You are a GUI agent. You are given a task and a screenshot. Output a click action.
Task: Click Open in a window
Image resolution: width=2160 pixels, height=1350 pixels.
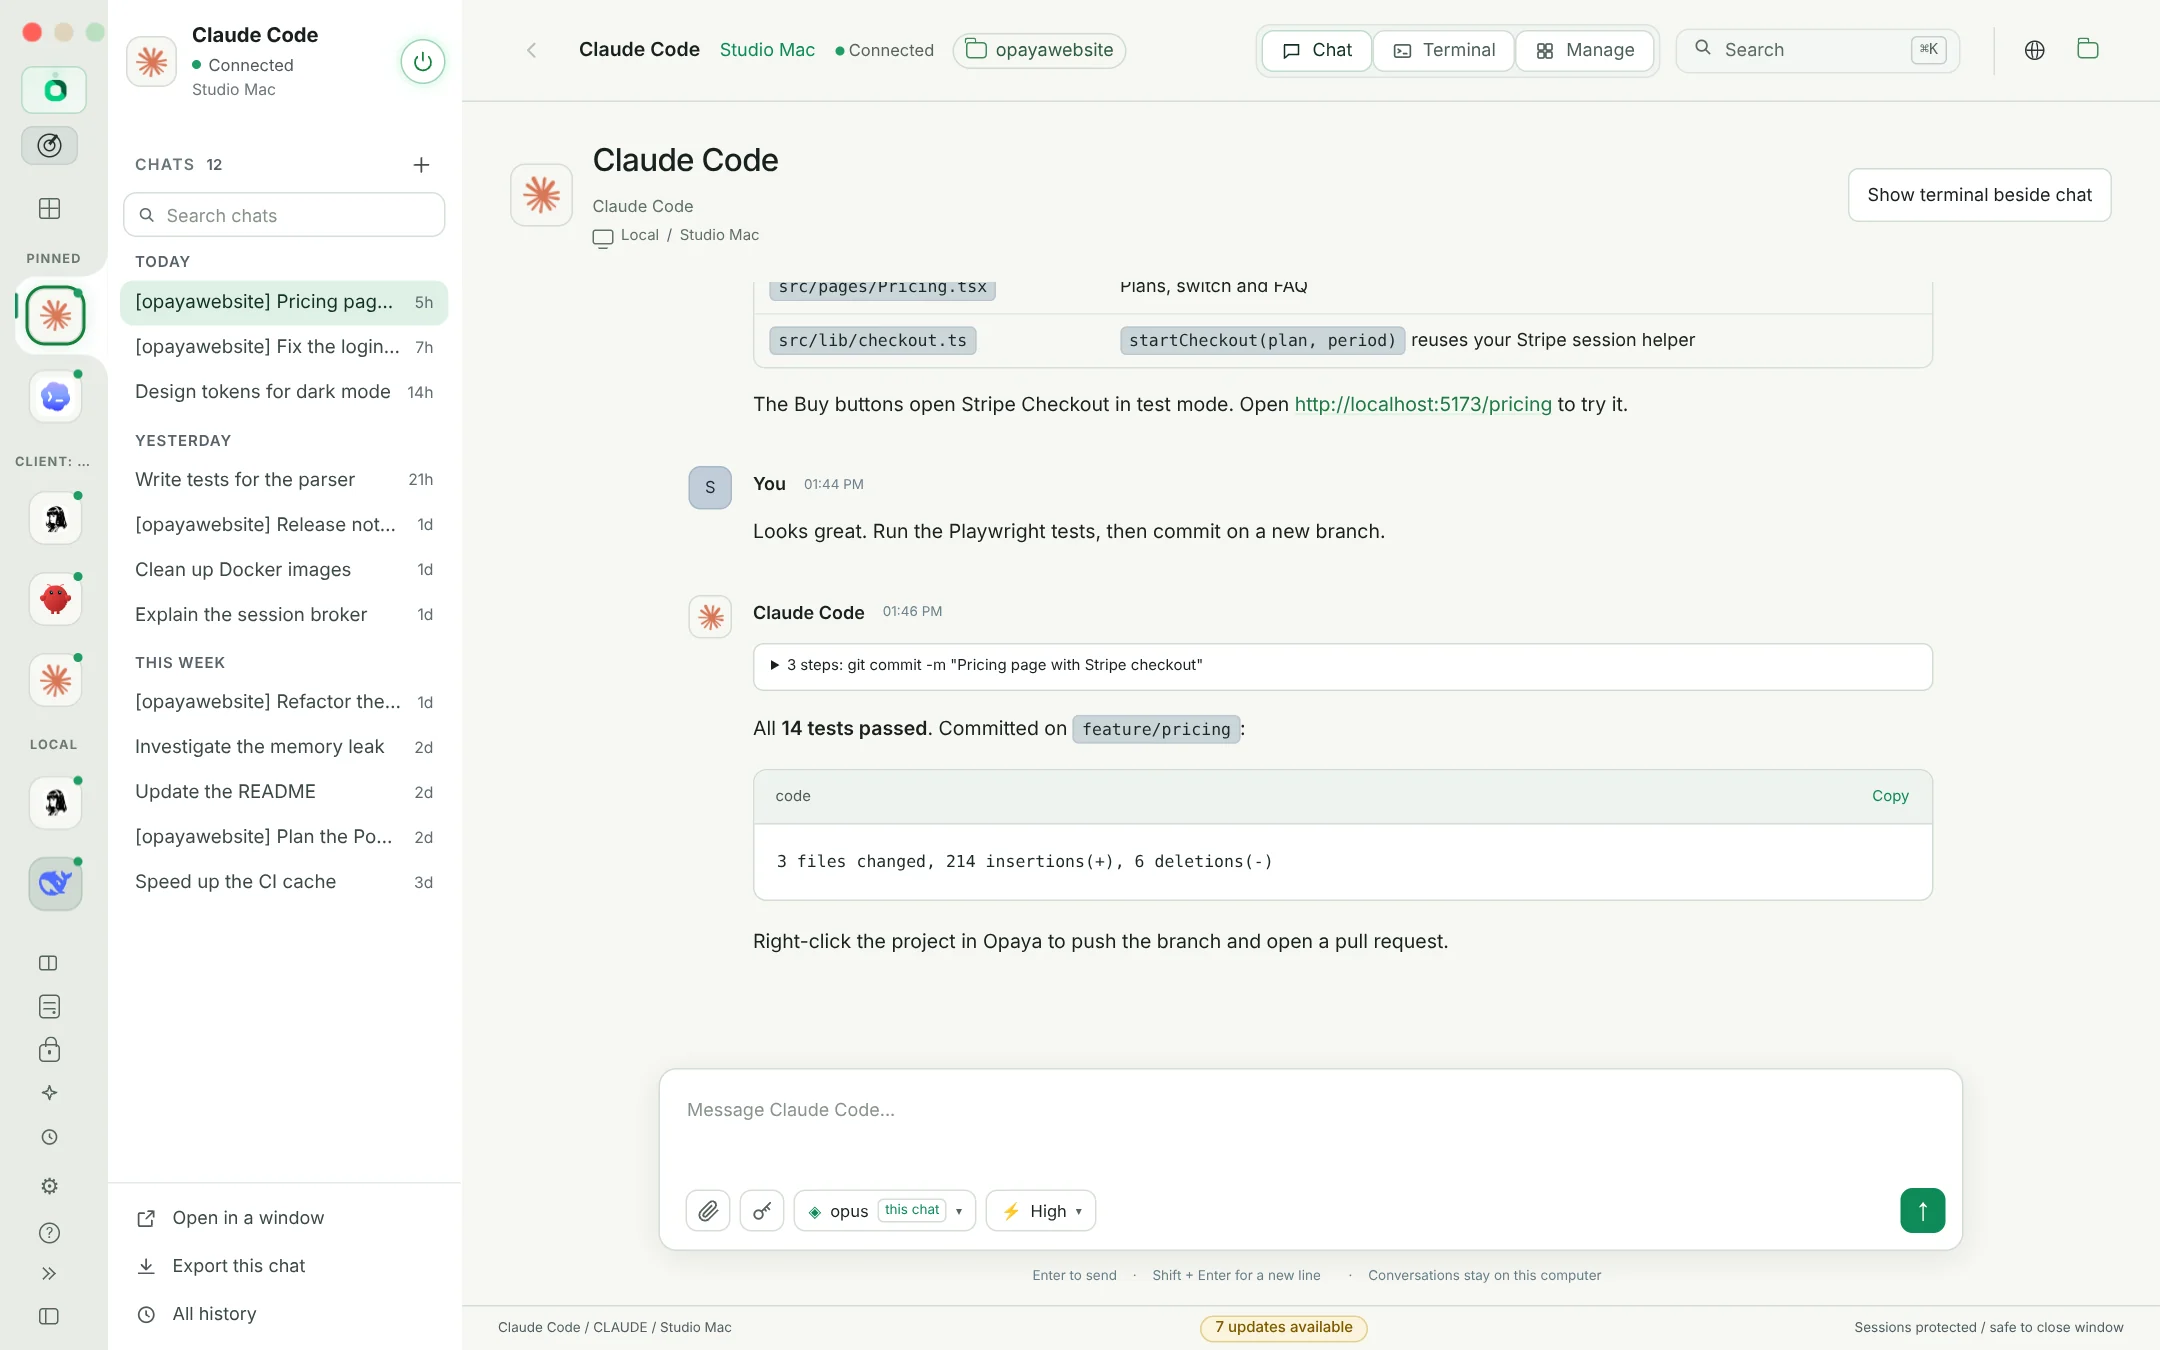(248, 1218)
